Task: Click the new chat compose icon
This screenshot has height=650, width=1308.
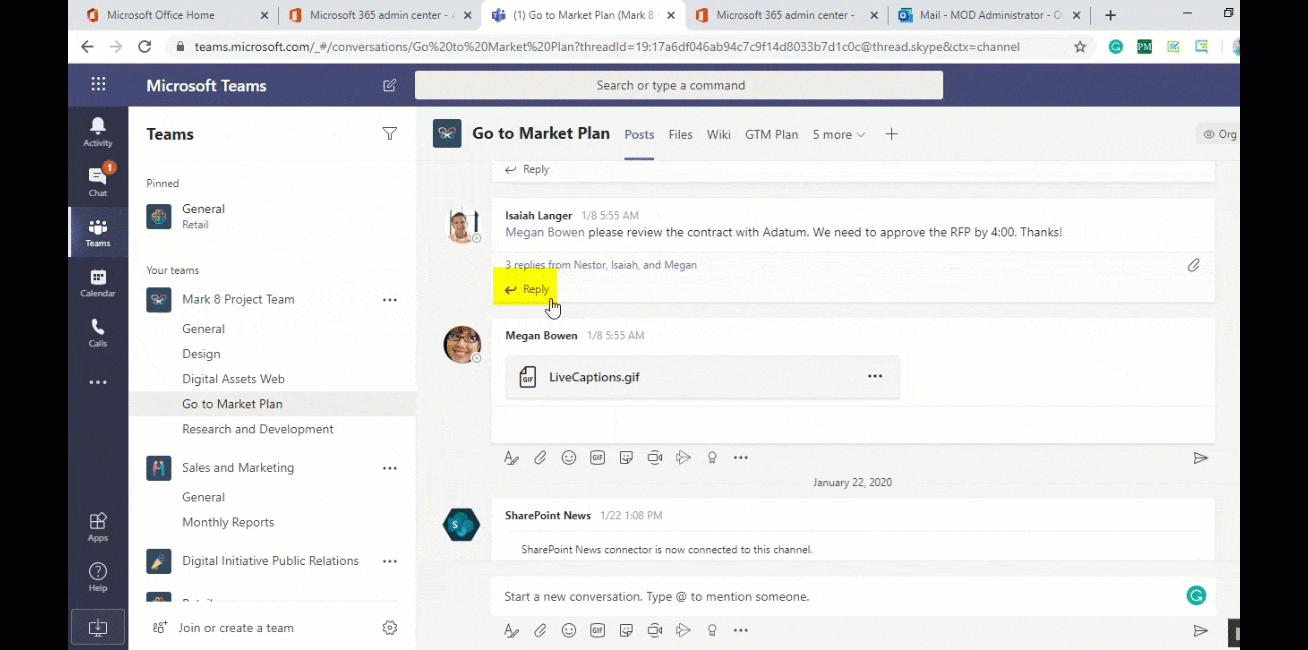Action: pyautogui.click(x=389, y=86)
